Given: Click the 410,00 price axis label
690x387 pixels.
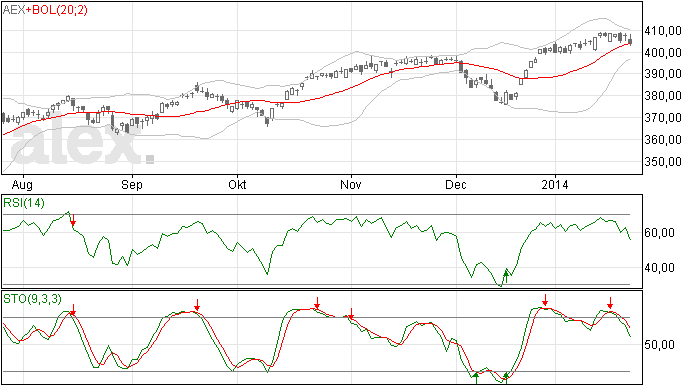Looking at the screenshot, I should pos(663,31).
